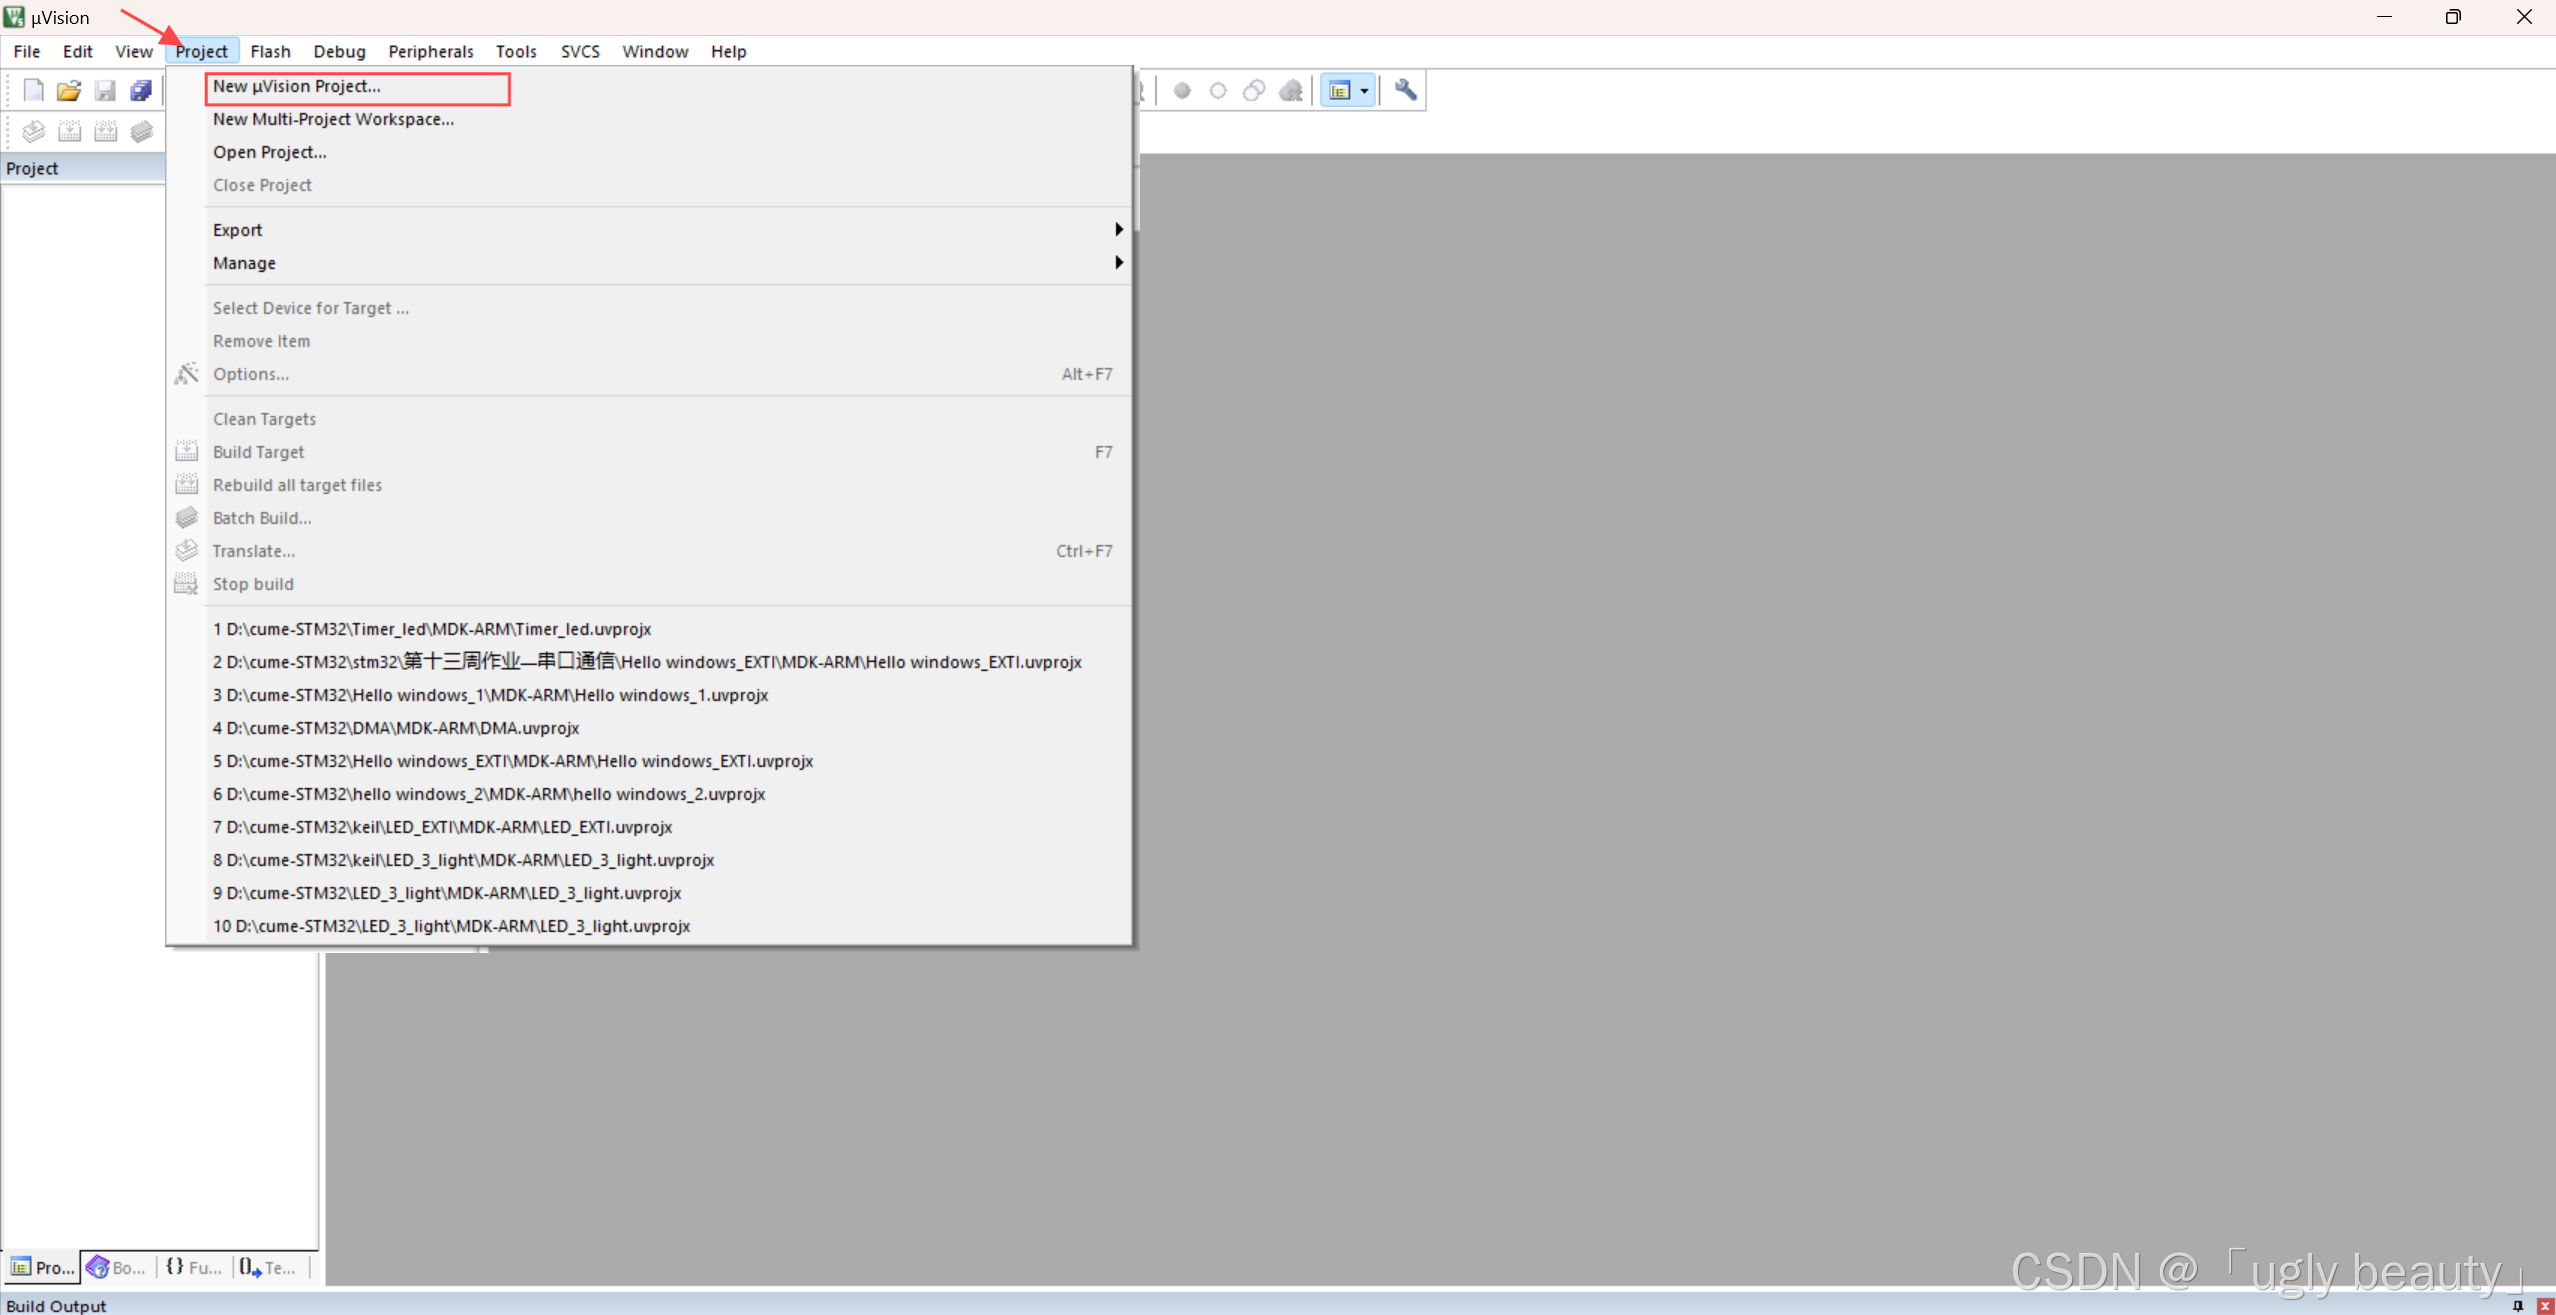The width and height of the screenshot is (2556, 1315).
Task: Click the New file toolbar icon
Action: click(33, 90)
